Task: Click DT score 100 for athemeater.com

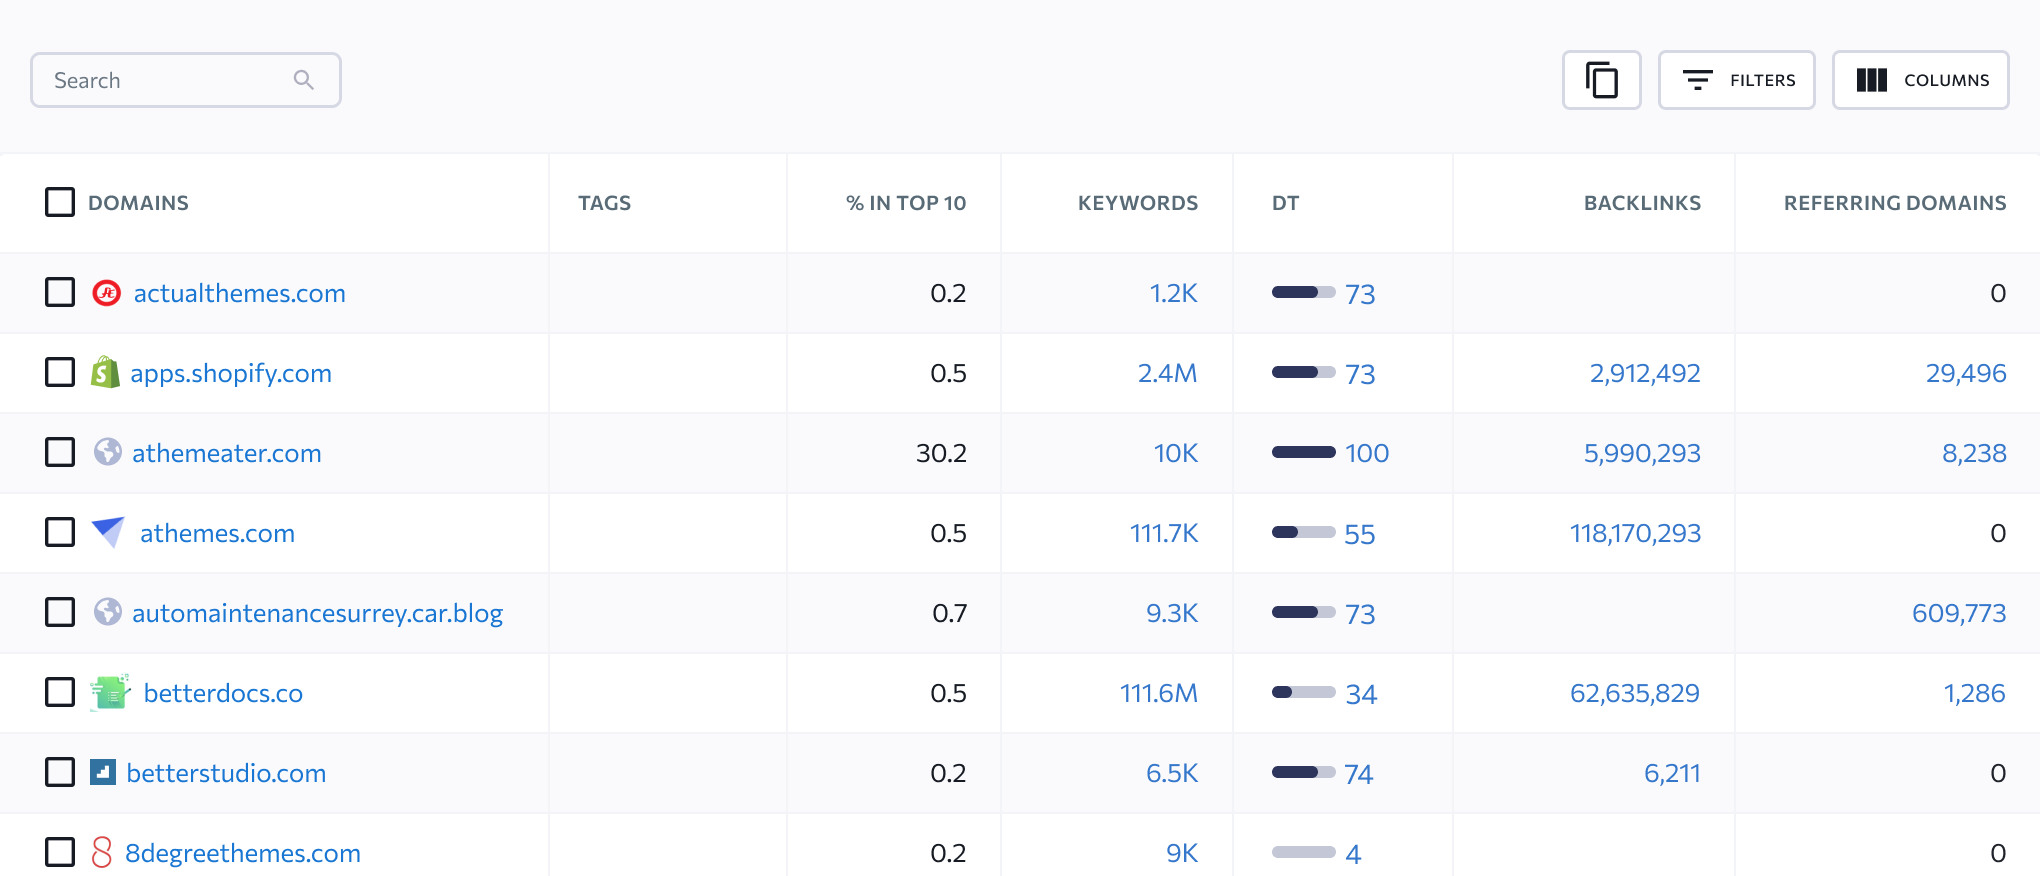Action: click(1367, 453)
